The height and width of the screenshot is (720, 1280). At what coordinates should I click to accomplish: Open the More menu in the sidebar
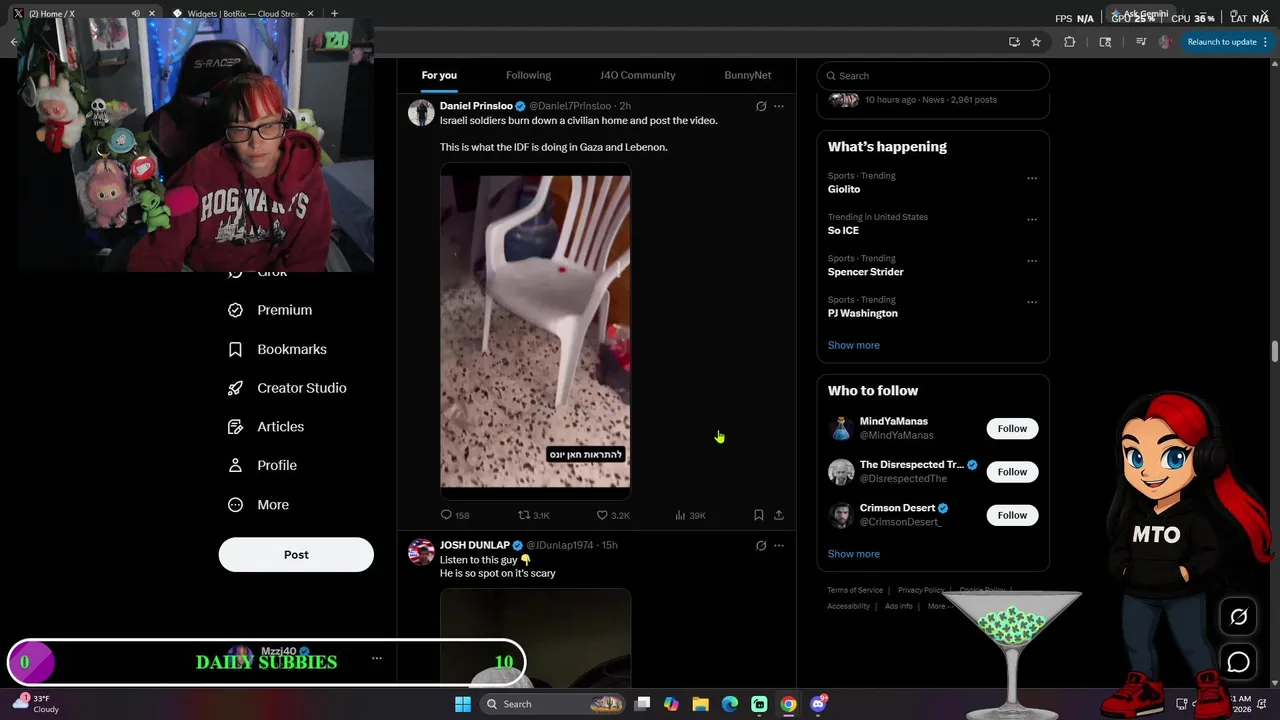(258, 505)
